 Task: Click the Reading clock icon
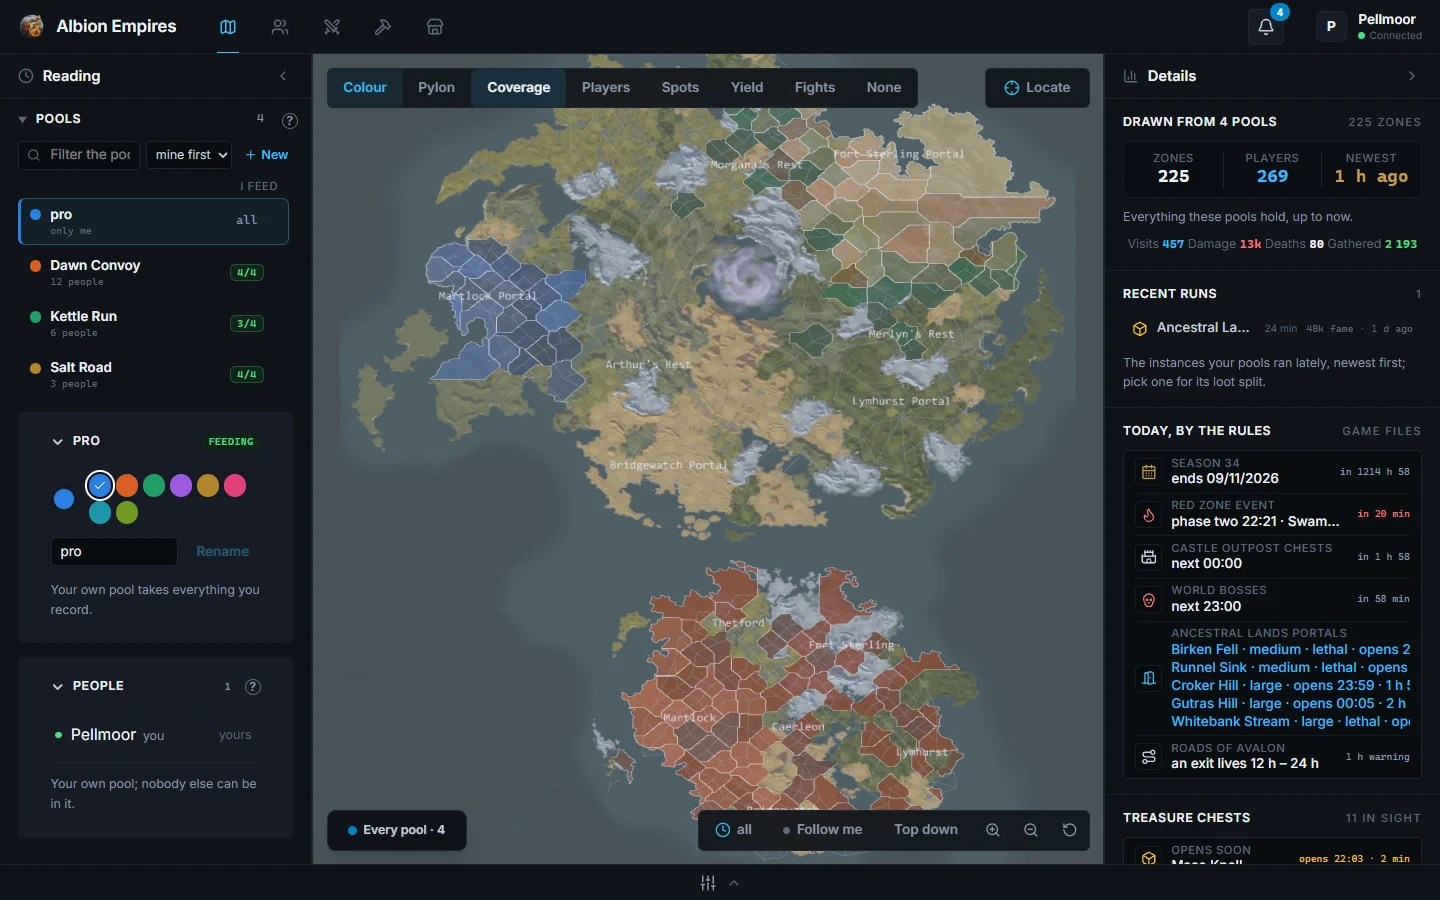pos(26,76)
